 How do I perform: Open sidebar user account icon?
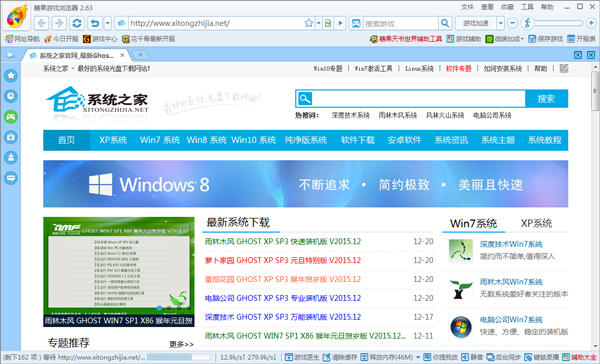point(11,157)
